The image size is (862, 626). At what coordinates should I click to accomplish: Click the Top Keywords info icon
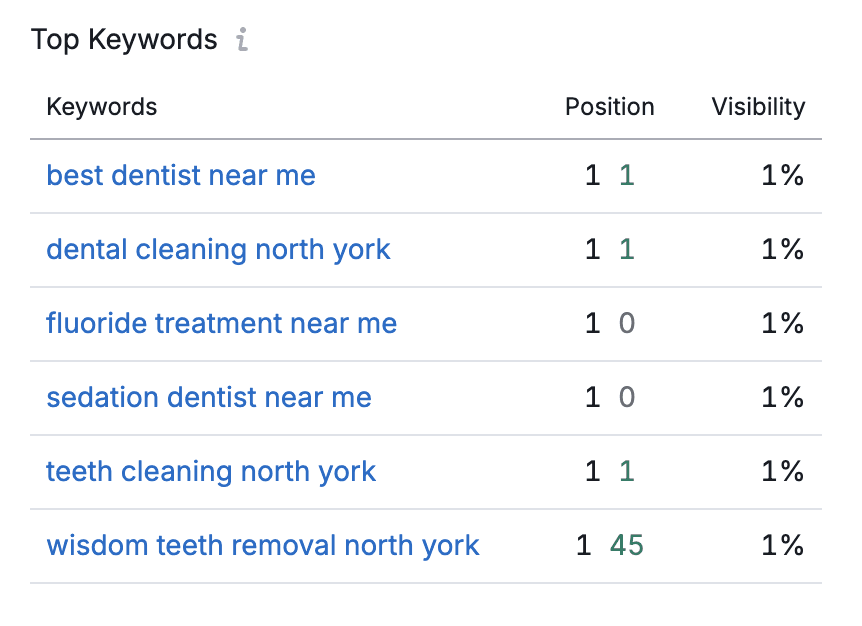[242, 40]
